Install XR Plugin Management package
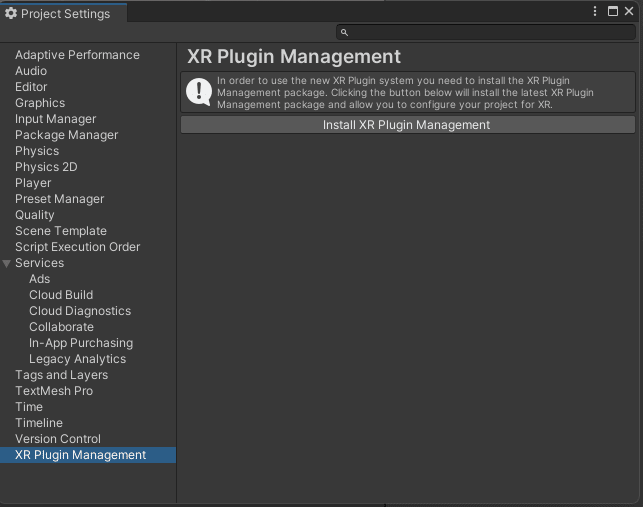The image size is (643, 507). [408, 125]
